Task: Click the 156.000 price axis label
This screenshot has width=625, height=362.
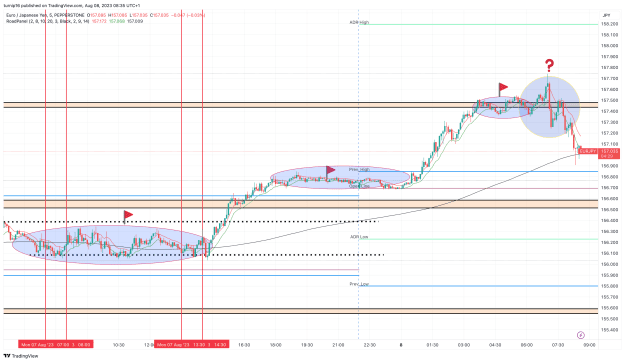Action: coord(609,264)
